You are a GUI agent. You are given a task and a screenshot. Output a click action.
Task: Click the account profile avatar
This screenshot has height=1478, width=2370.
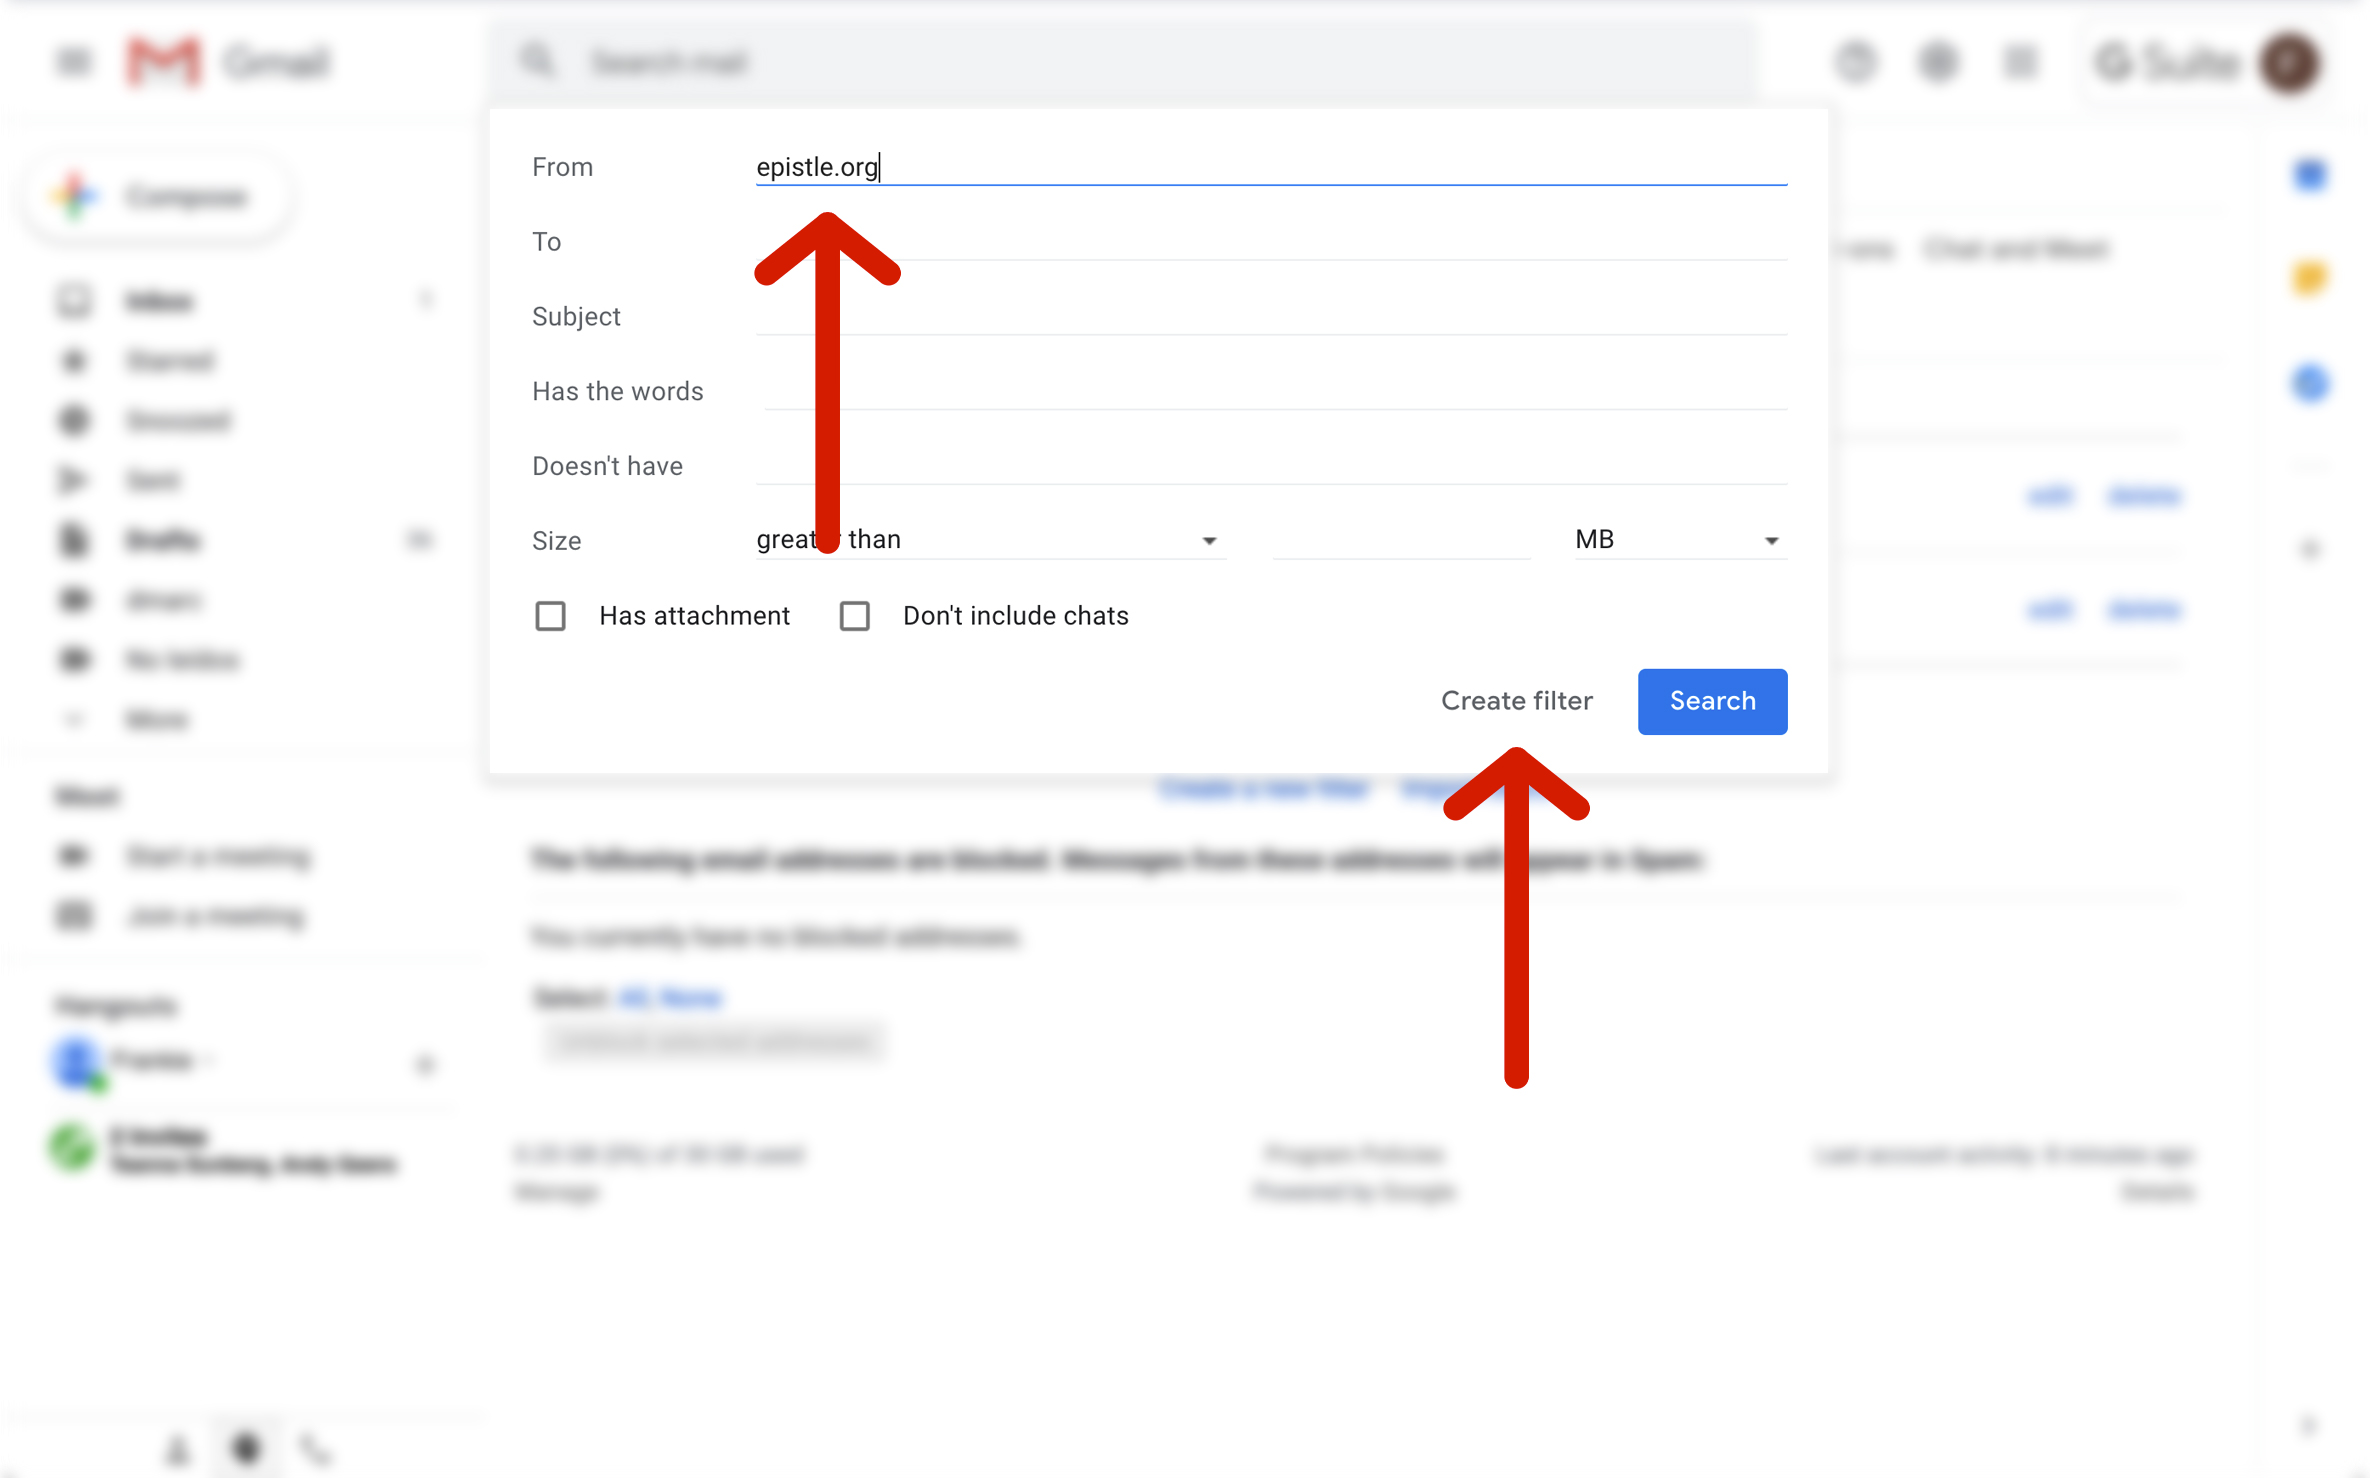2290,64
